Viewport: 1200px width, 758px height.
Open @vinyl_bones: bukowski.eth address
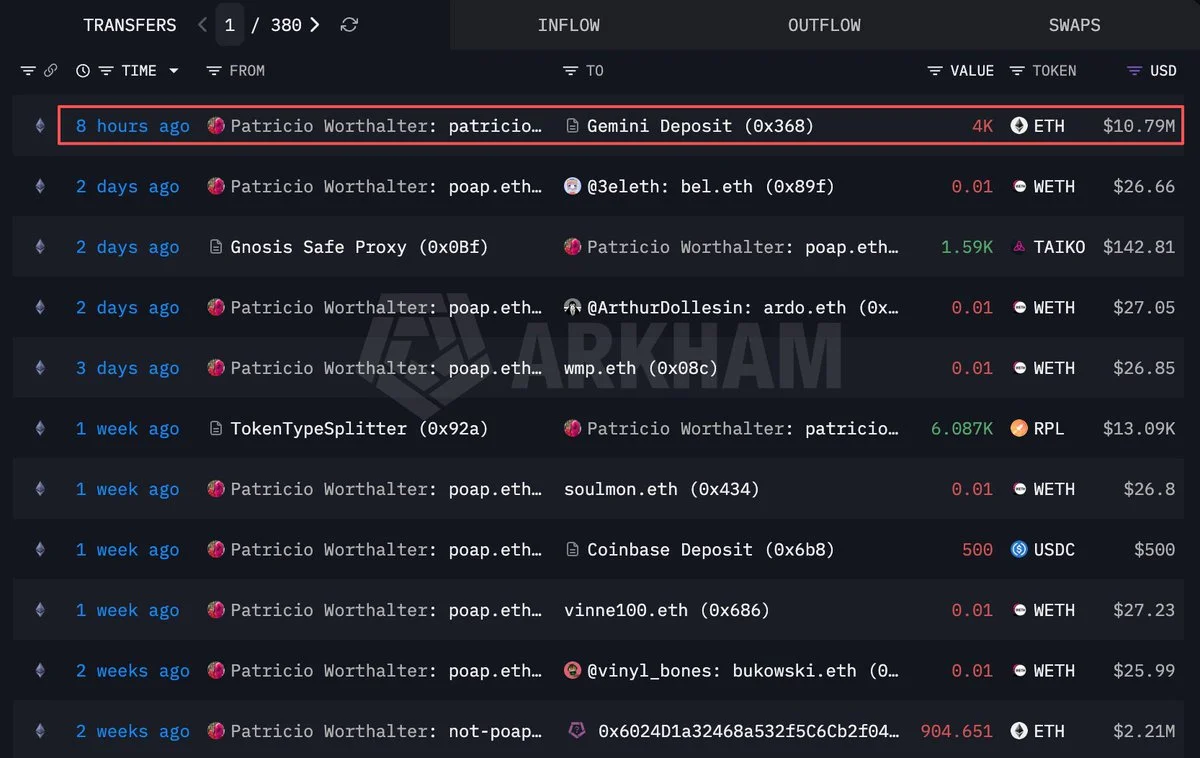[x=742, y=671]
